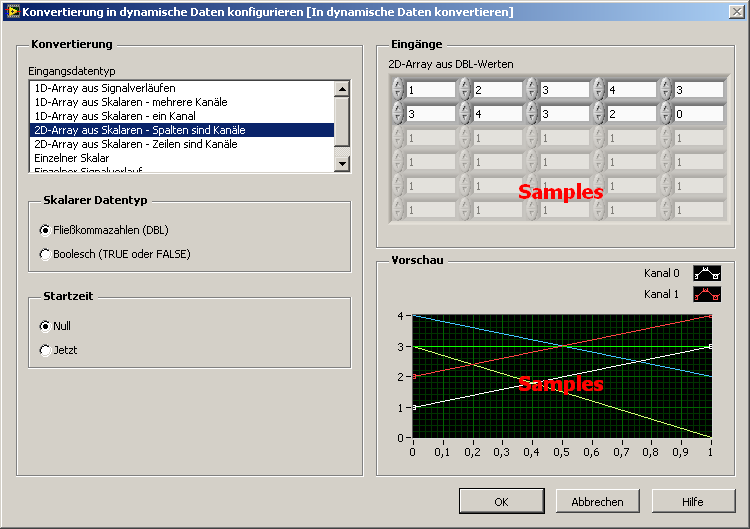Click stepper beside second-row value 0

tap(666, 113)
